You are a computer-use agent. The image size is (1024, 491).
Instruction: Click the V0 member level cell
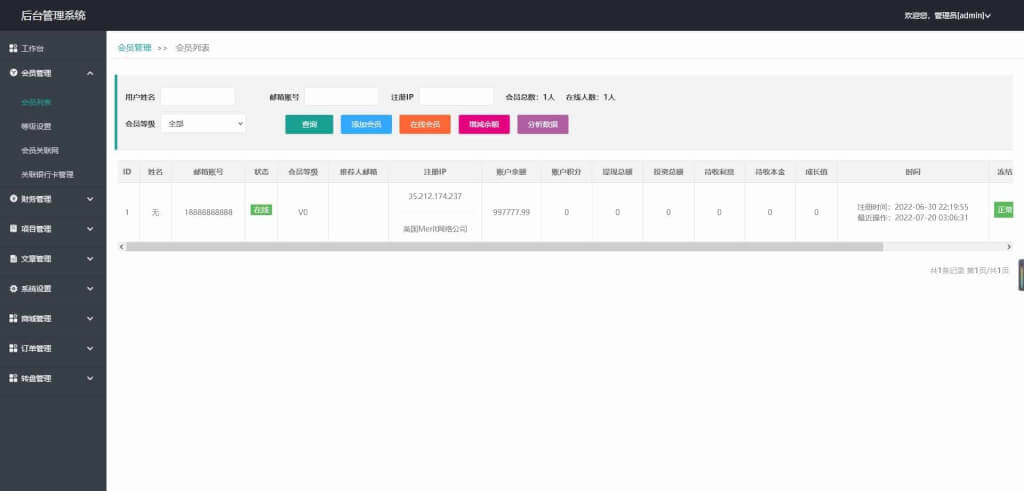(x=303, y=212)
